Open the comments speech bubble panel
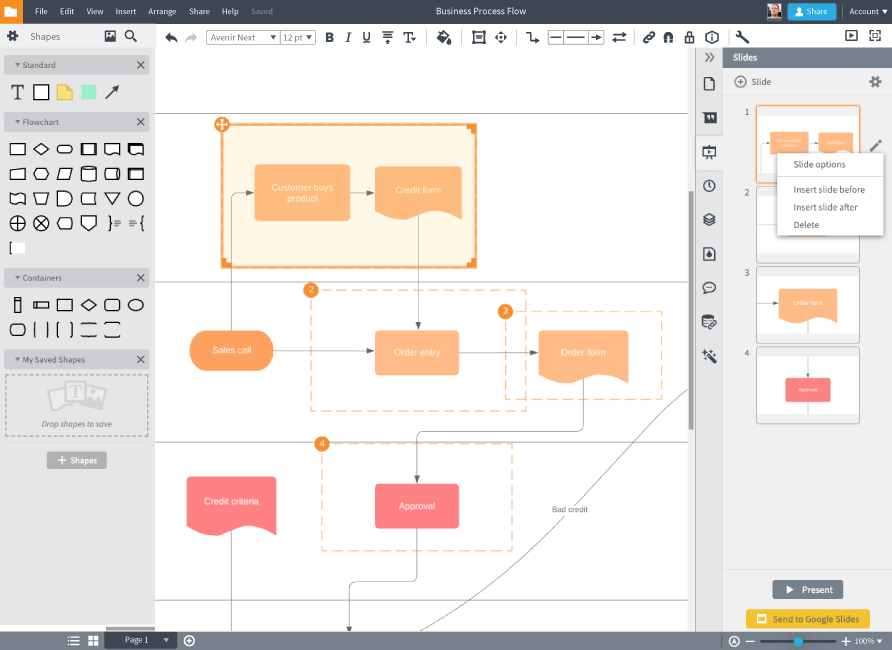The width and height of the screenshot is (892, 650). [709, 288]
